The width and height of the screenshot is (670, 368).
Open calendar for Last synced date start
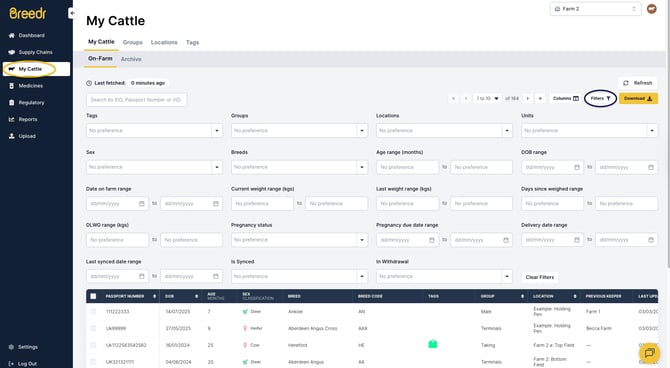(x=141, y=276)
